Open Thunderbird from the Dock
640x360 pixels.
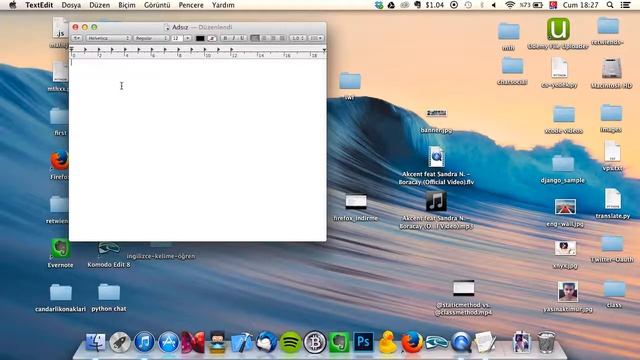coord(266,342)
